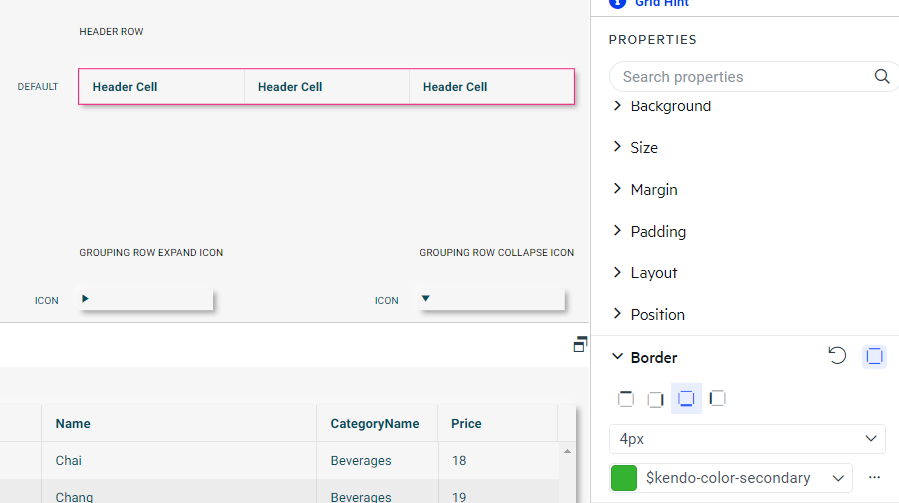The height and width of the screenshot is (503, 899).
Task: Click the grouping row expand triangle icon
Action: pyautogui.click(x=86, y=299)
